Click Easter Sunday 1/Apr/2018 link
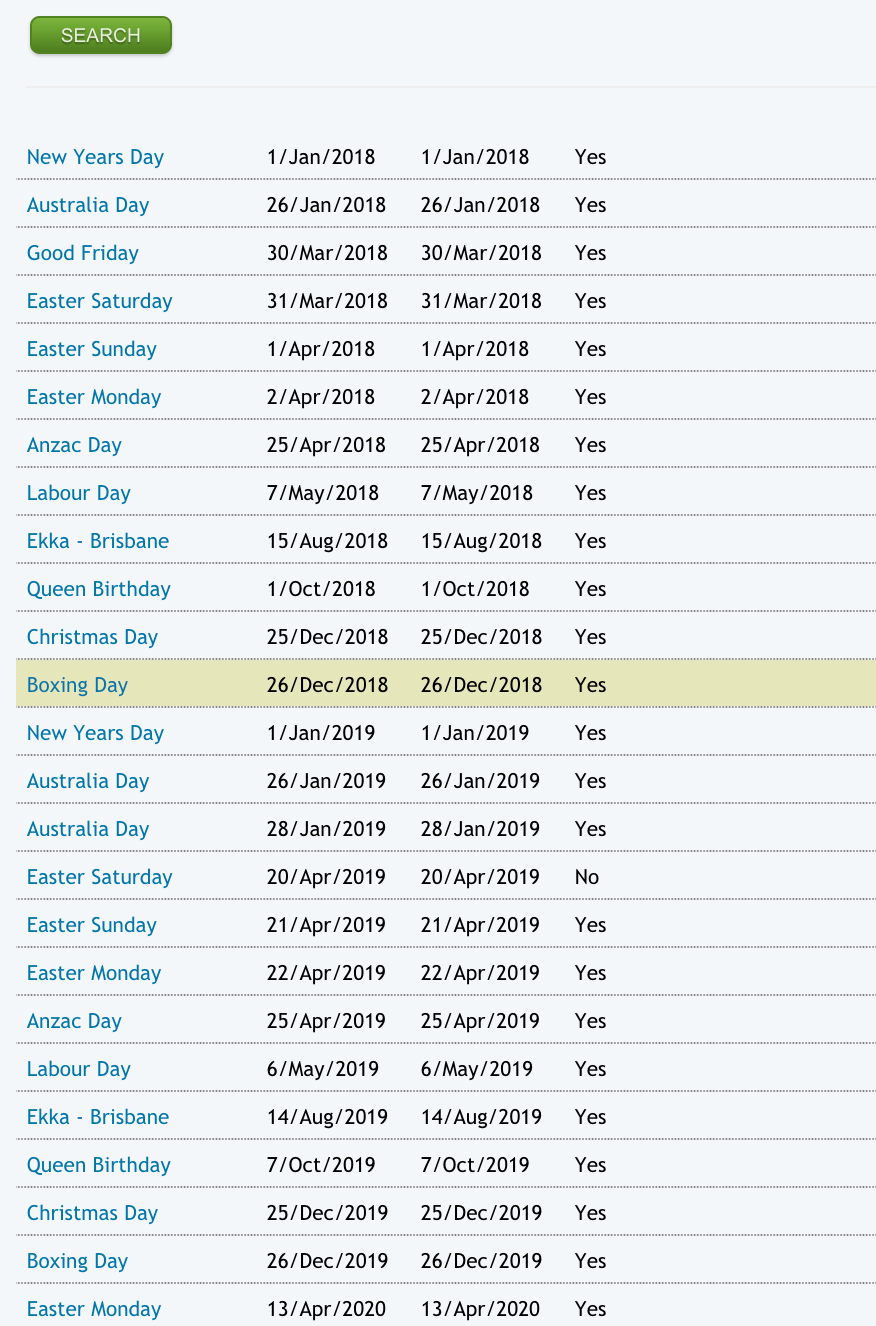Image resolution: width=876 pixels, height=1326 pixels. pyautogui.click(x=92, y=349)
